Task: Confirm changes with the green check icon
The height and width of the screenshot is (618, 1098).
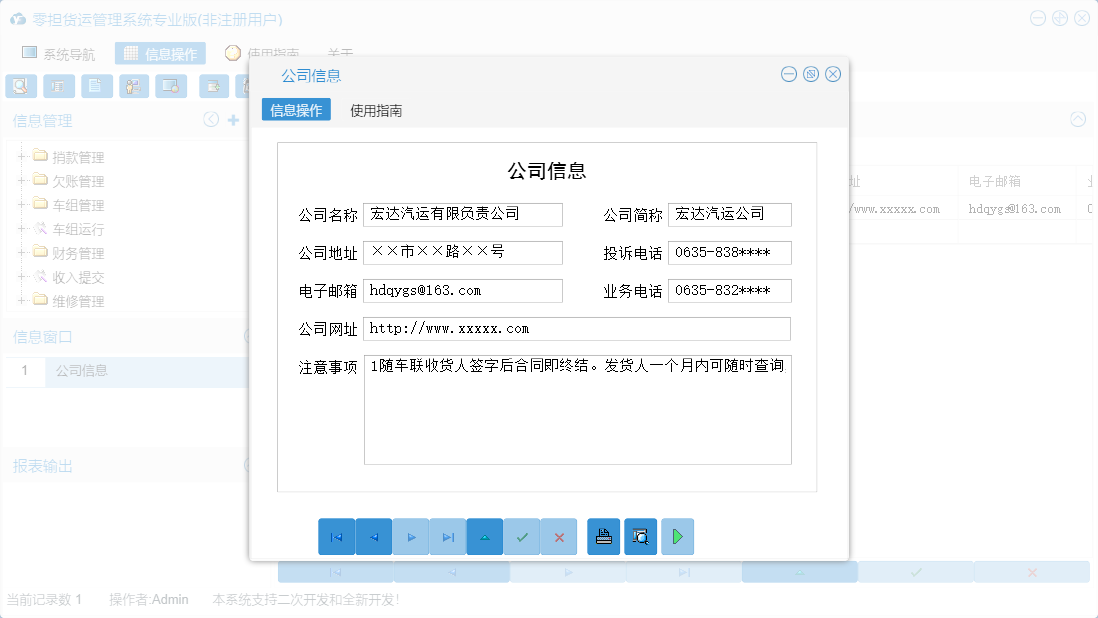Action: point(521,537)
